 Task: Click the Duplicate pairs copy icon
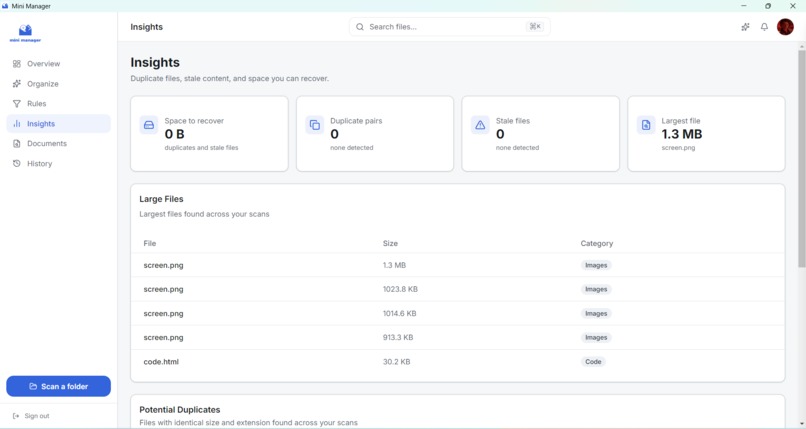(315, 125)
